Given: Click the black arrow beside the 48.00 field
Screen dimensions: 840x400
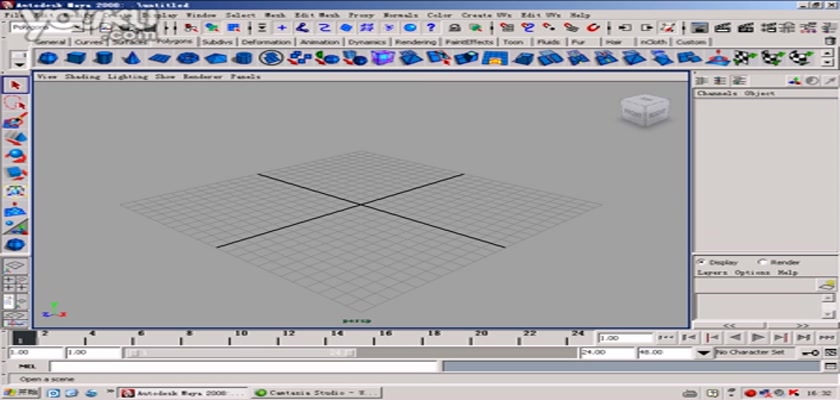Looking at the screenshot, I should [x=704, y=353].
